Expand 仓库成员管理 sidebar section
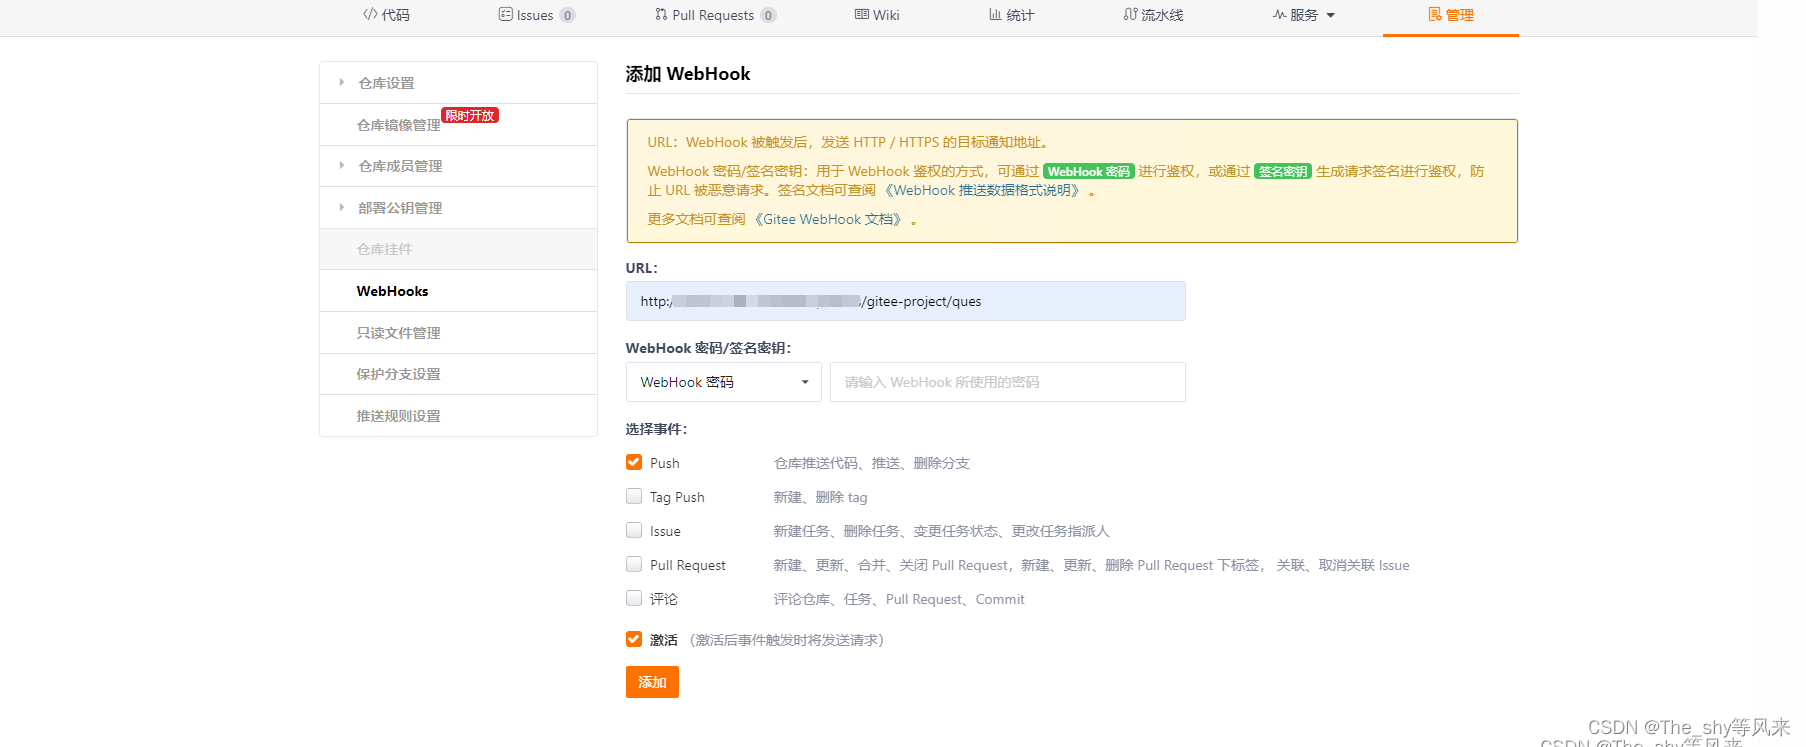Viewport: 1806px width, 747px height. click(x=458, y=166)
